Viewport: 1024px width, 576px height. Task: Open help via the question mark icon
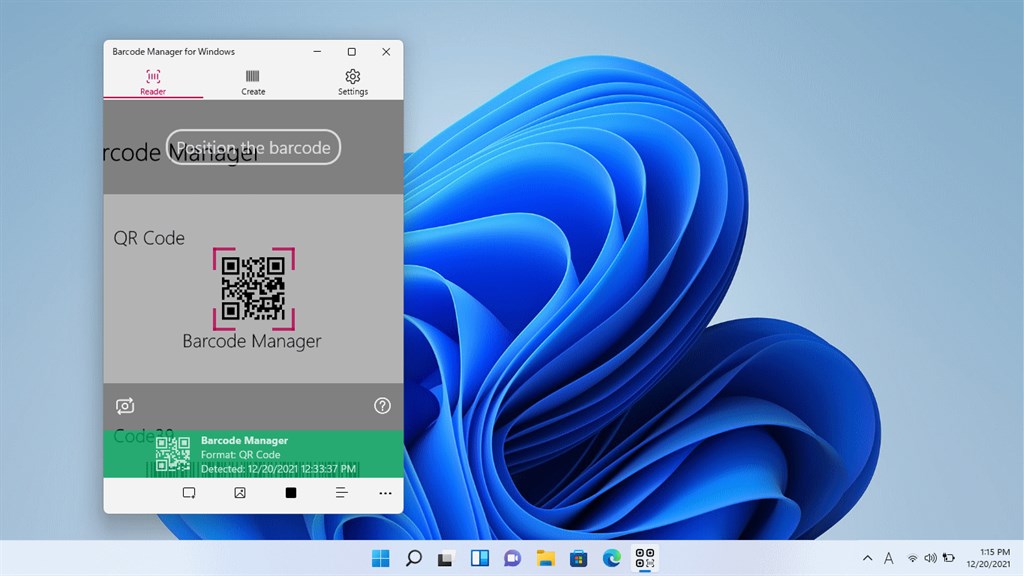pyautogui.click(x=382, y=406)
